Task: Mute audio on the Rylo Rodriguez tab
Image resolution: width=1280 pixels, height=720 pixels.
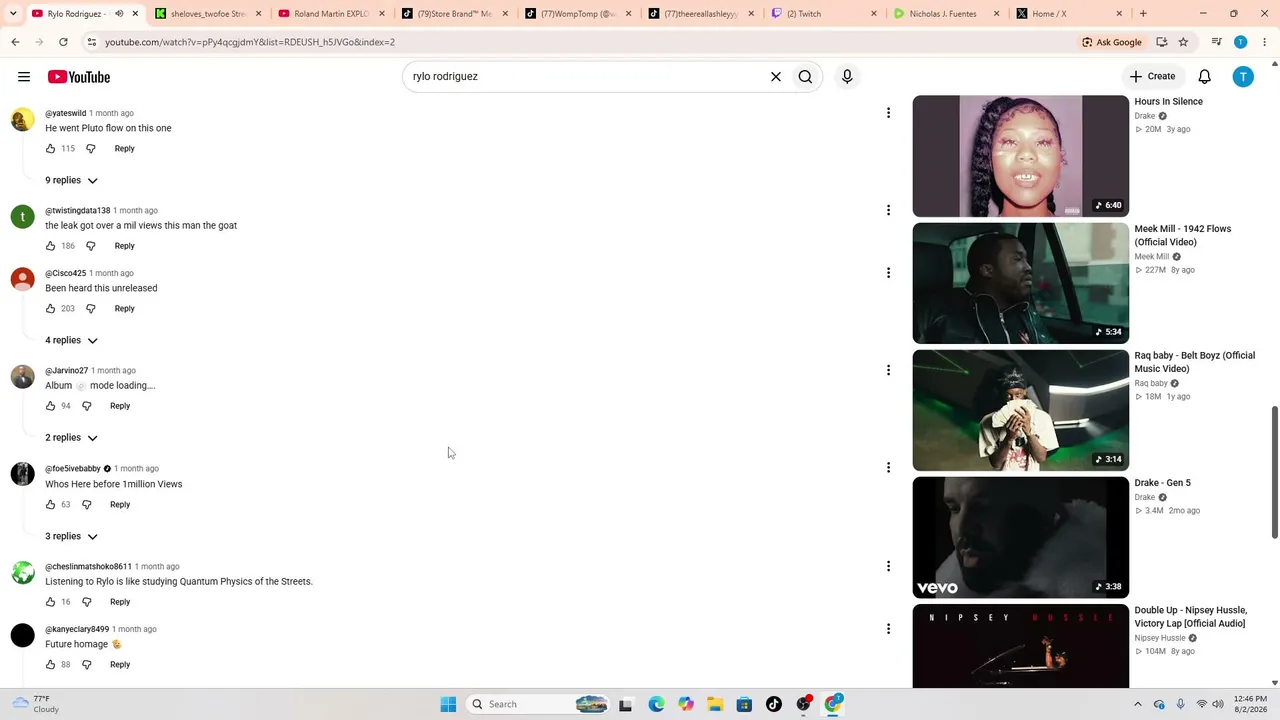Action: click(119, 14)
